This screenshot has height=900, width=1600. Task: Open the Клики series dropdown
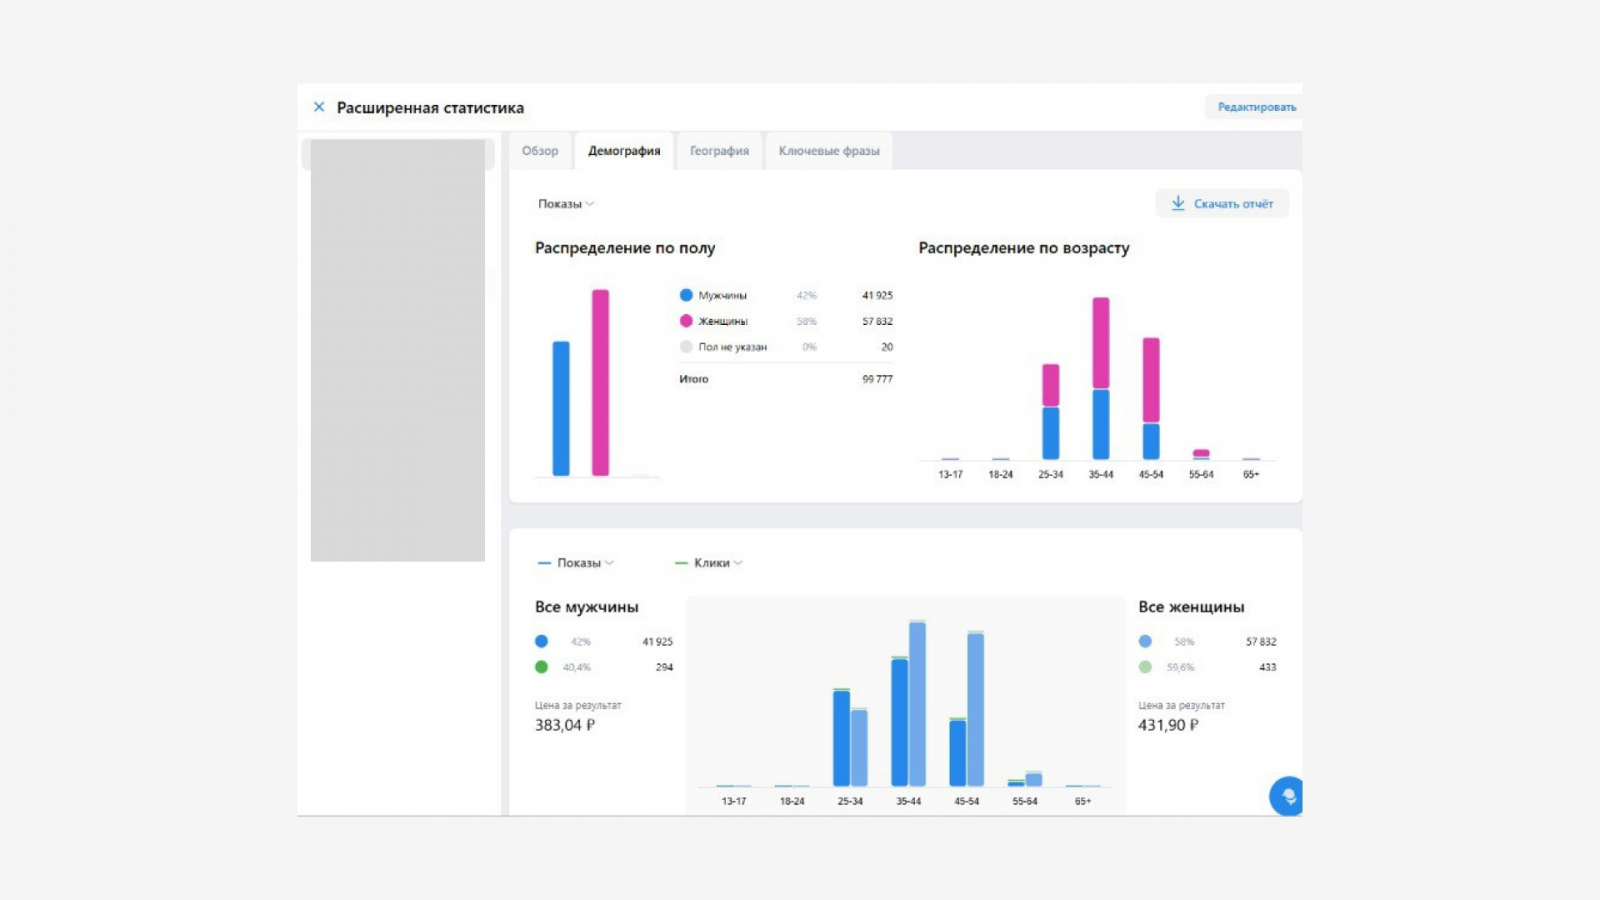pyautogui.click(x=709, y=563)
